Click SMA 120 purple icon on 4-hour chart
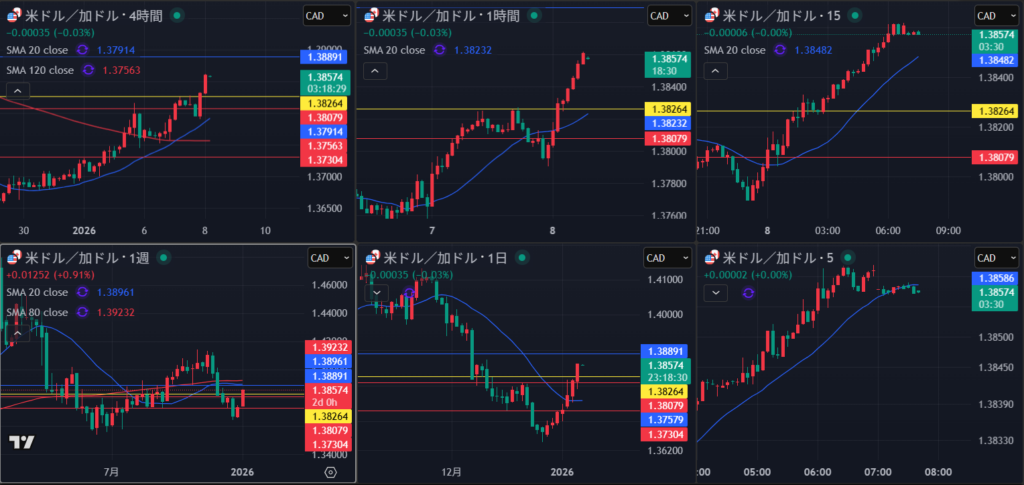Viewport: 1024px width, 485px height. coord(89,70)
